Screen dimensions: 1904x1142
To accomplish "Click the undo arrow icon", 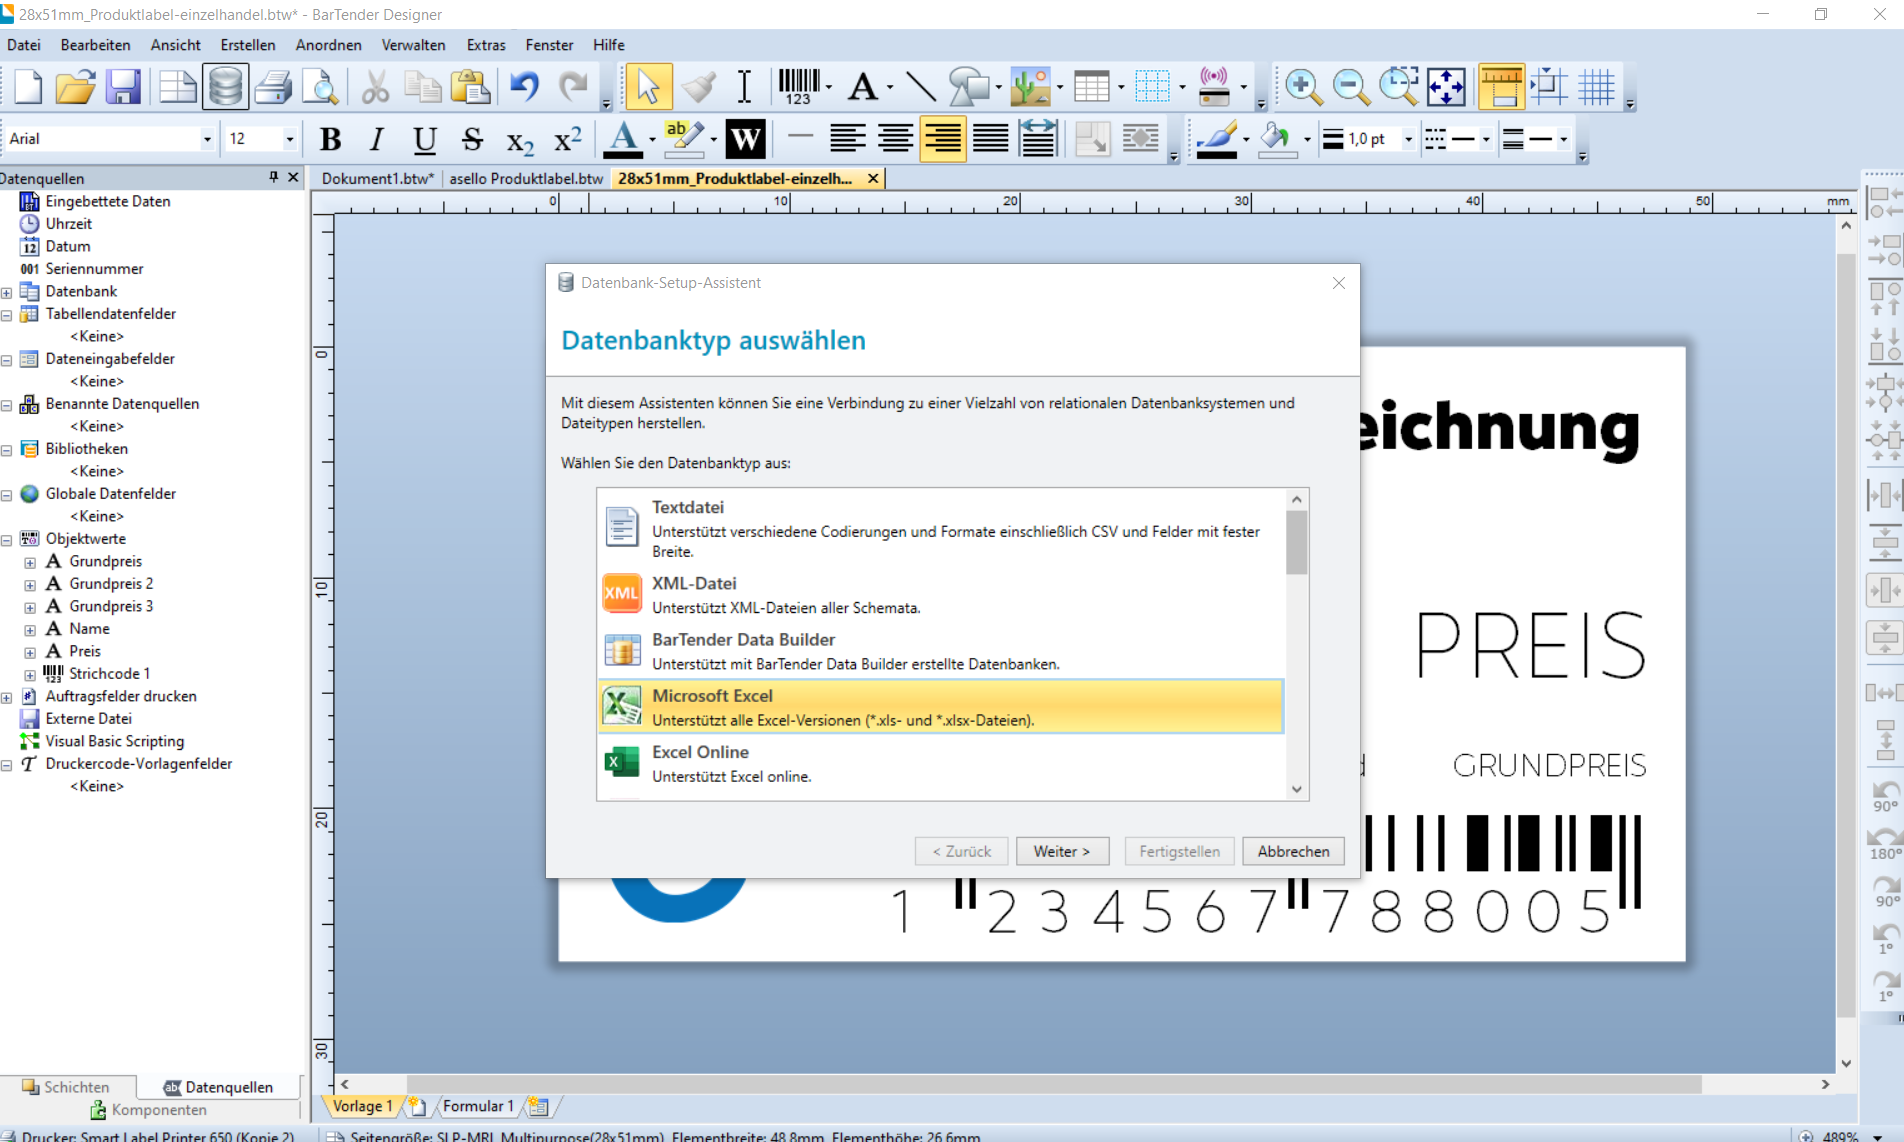I will pos(524,88).
